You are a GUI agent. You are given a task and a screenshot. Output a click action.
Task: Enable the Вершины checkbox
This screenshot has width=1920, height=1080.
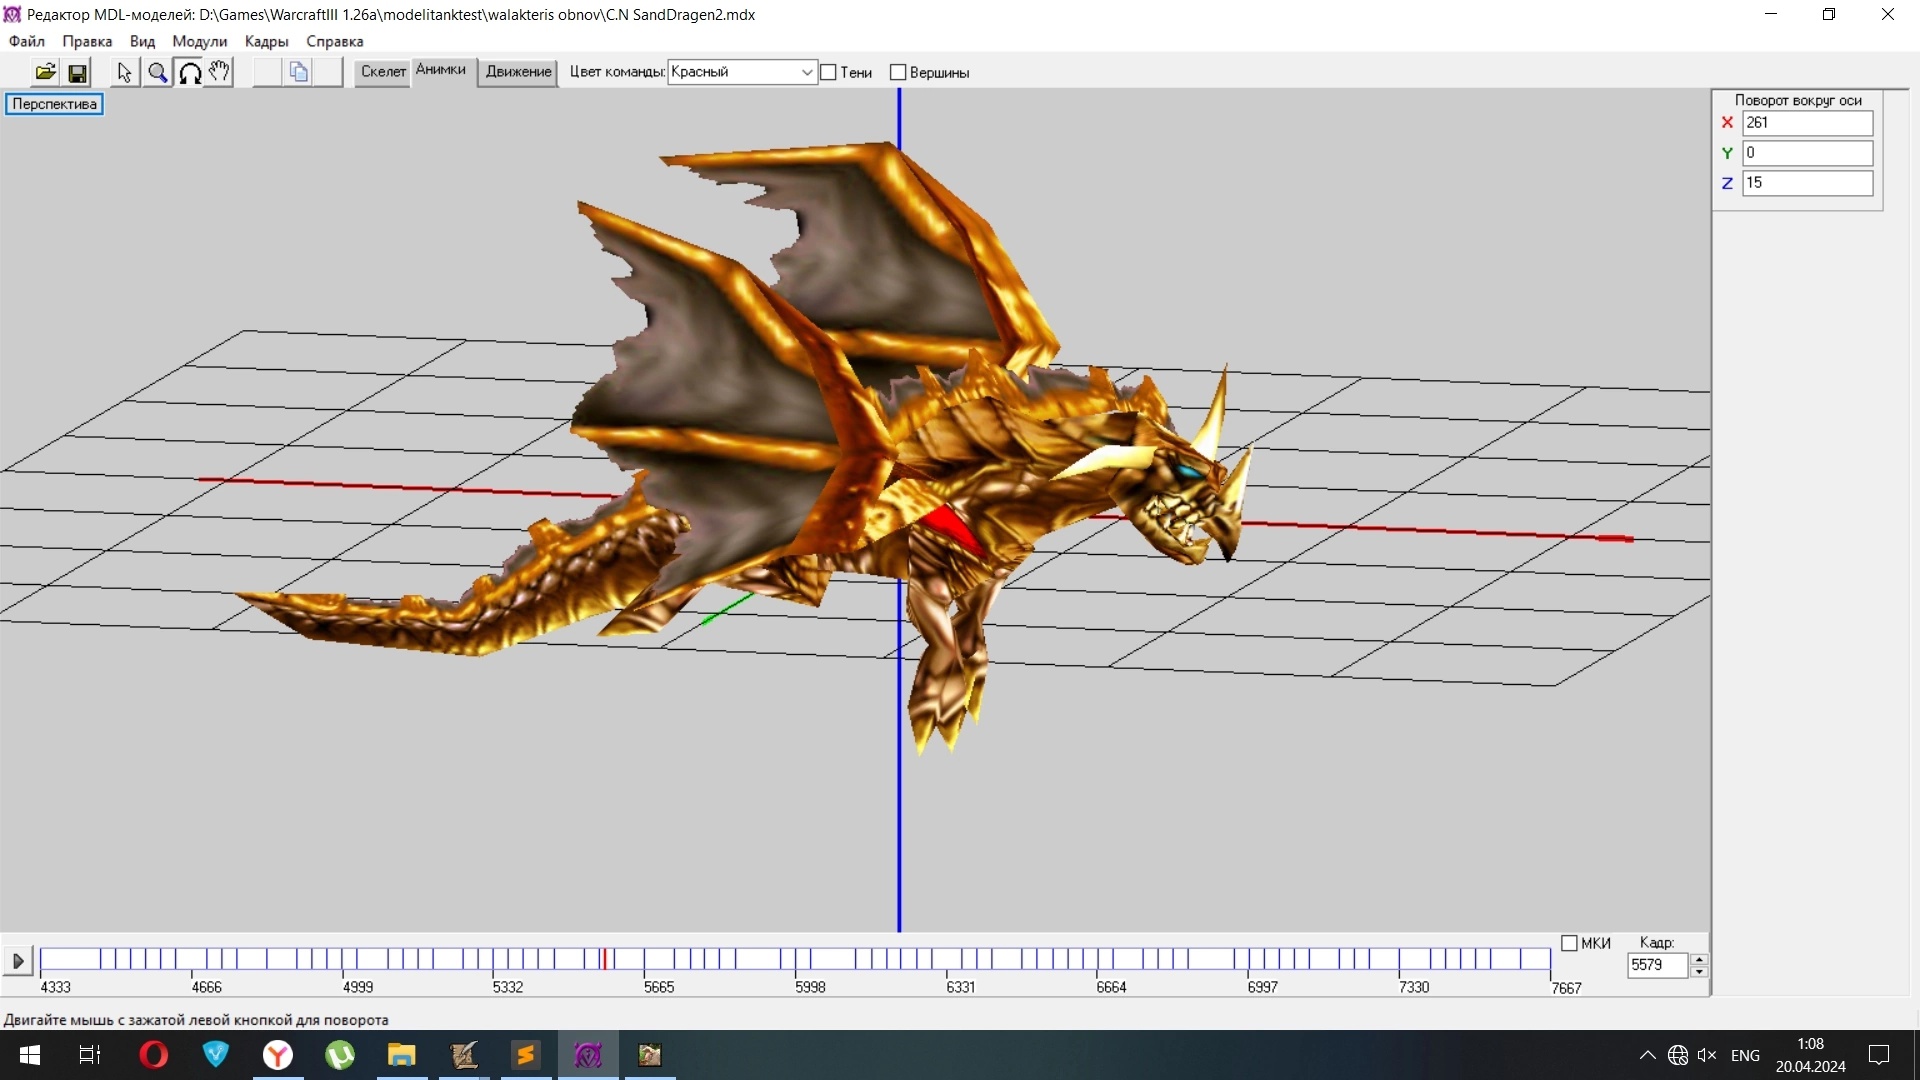coord(898,72)
